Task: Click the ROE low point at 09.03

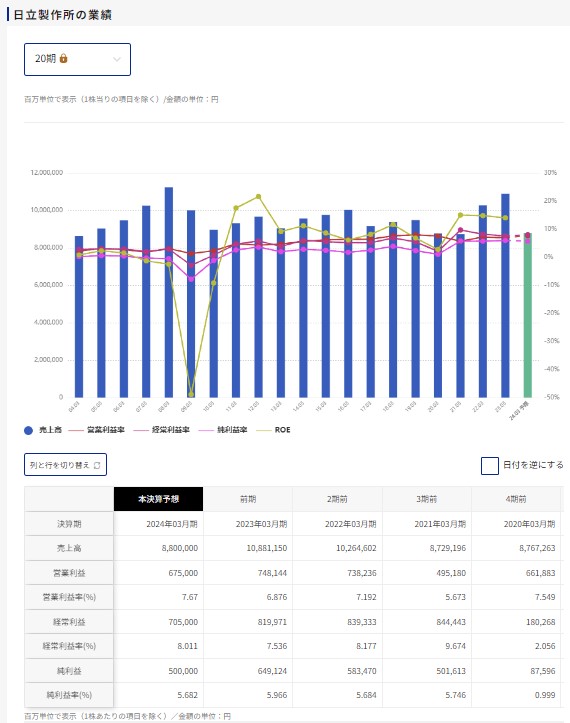Action: click(x=191, y=395)
